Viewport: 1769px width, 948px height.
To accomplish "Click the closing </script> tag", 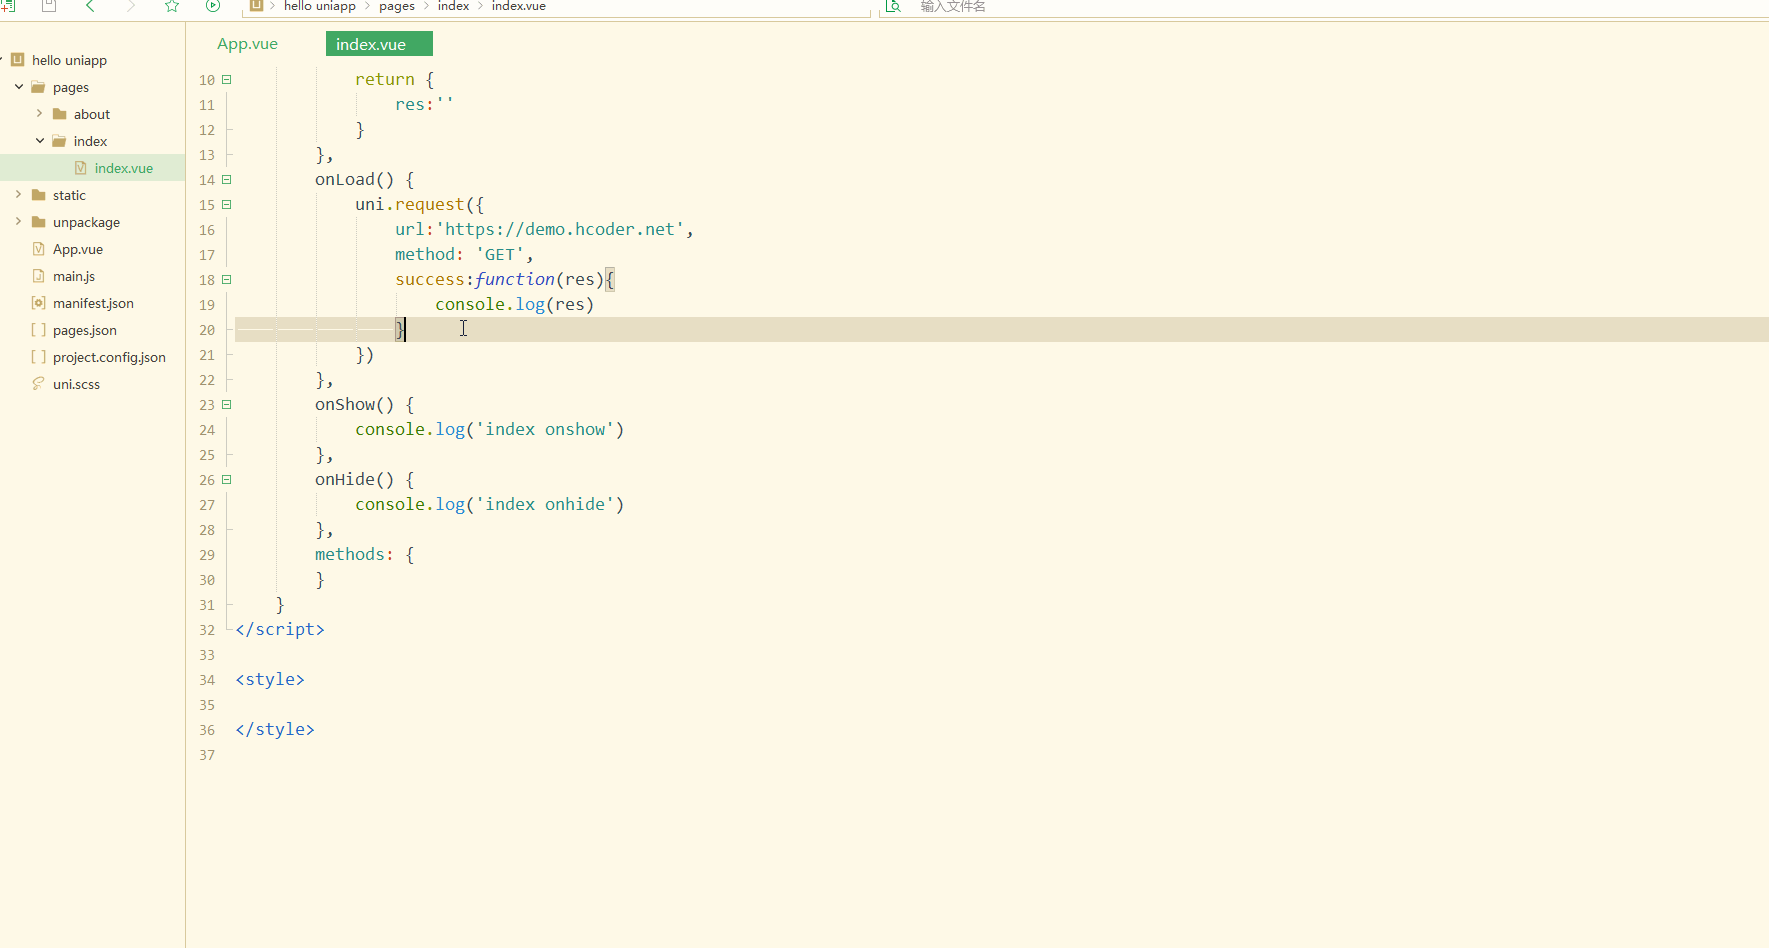I will pos(280,629).
